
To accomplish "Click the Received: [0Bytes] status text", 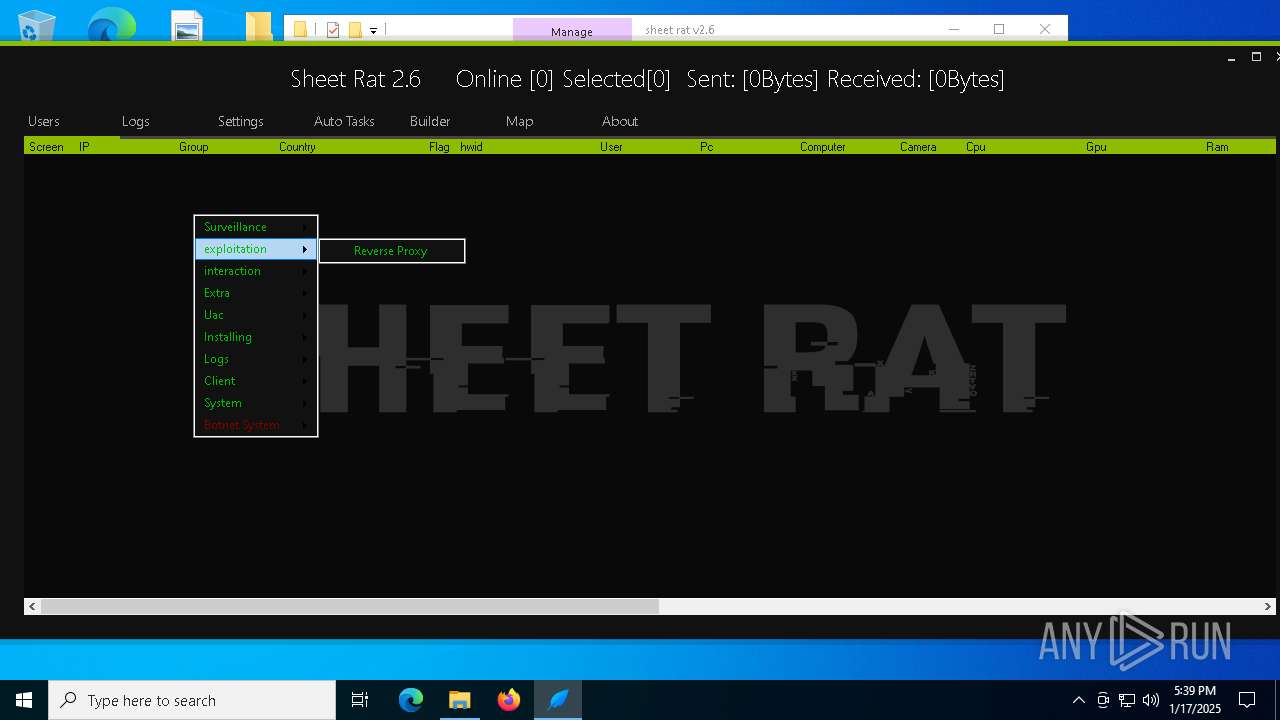I will click(x=916, y=79).
